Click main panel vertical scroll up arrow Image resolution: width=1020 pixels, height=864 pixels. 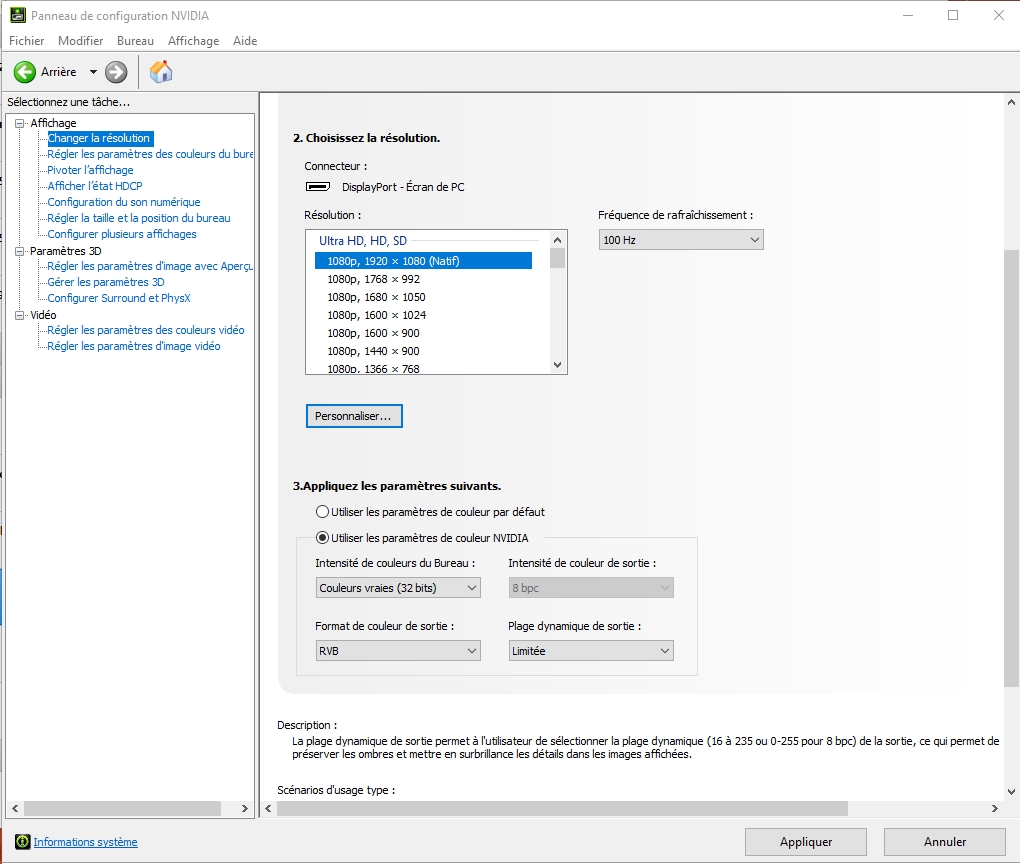pos(1011,102)
